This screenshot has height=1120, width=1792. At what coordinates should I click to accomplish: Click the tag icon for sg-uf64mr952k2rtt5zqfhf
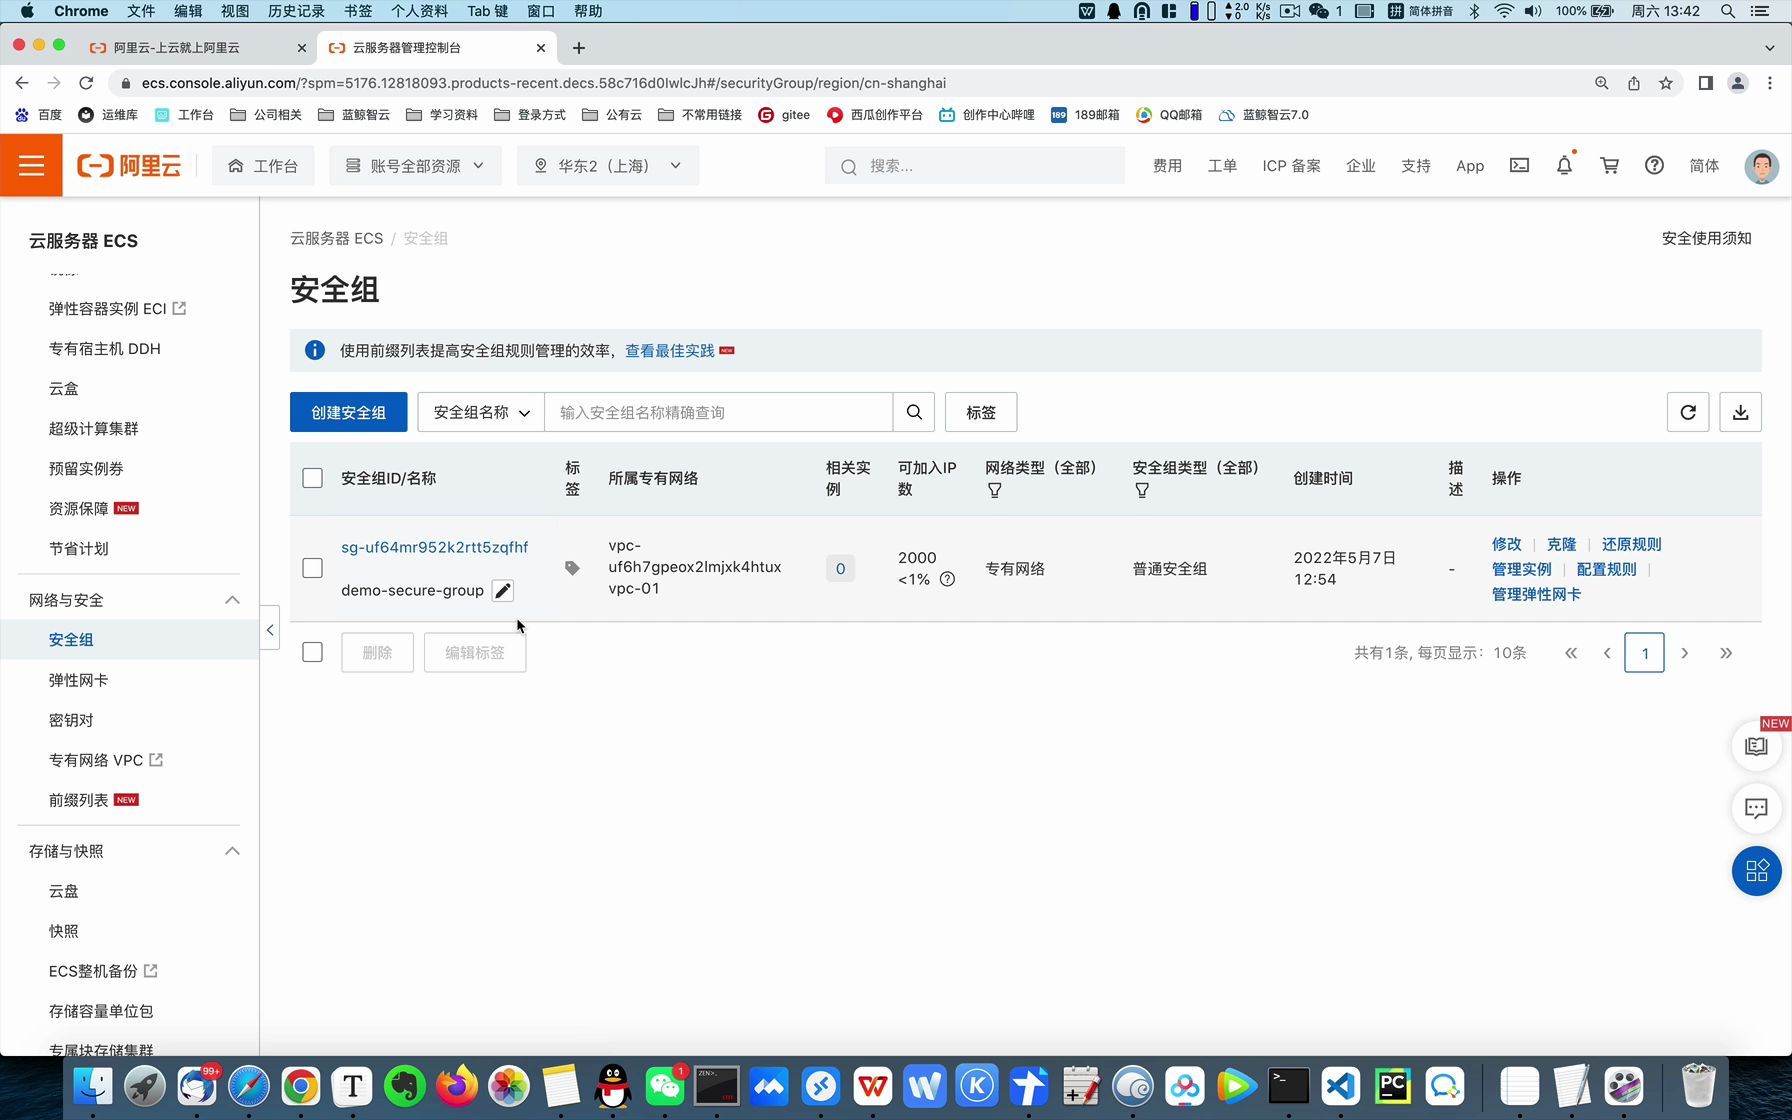pos(572,568)
